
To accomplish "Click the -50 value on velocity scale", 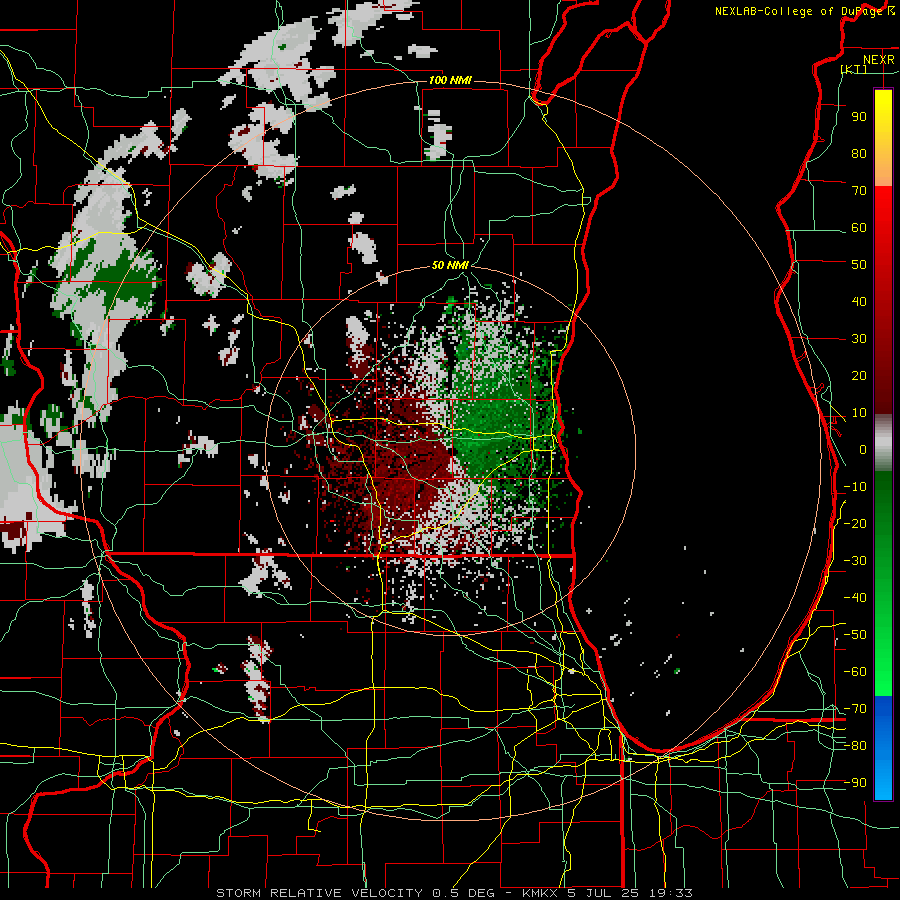I will [855, 635].
